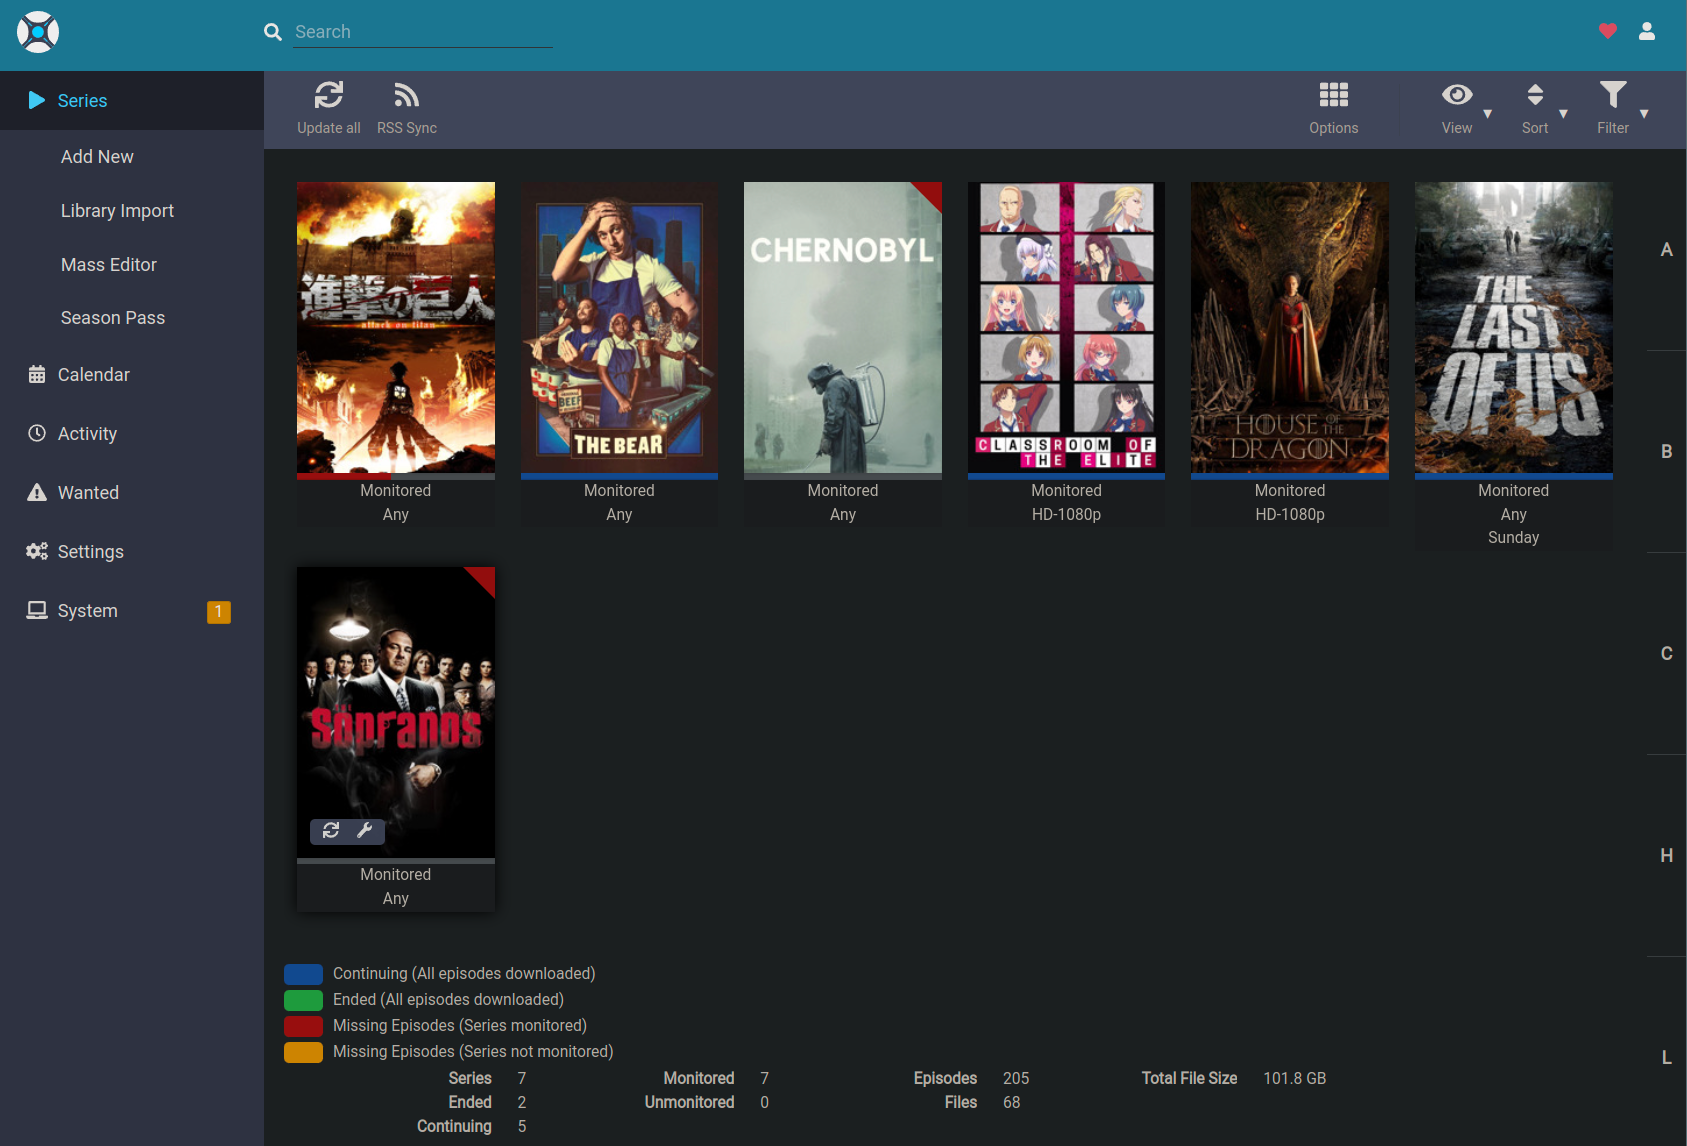Screen dimensions: 1687x1146
Task: Open Classroom of the Elite poster
Action: point(1066,327)
